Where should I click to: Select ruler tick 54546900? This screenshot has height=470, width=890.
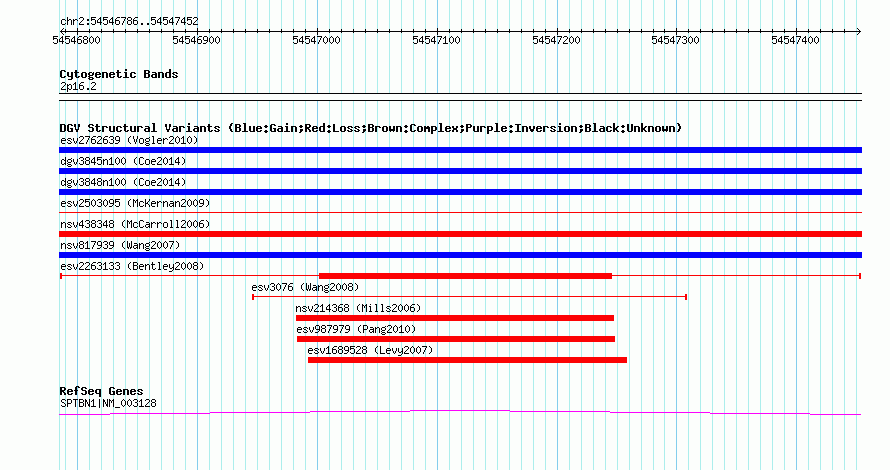tap(196, 40)
